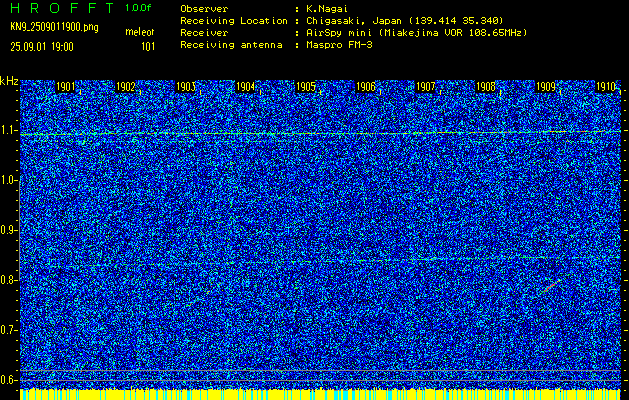Click the 1906 time marker
The height and width of the screenshot is (400, 629).
[365, 87]
